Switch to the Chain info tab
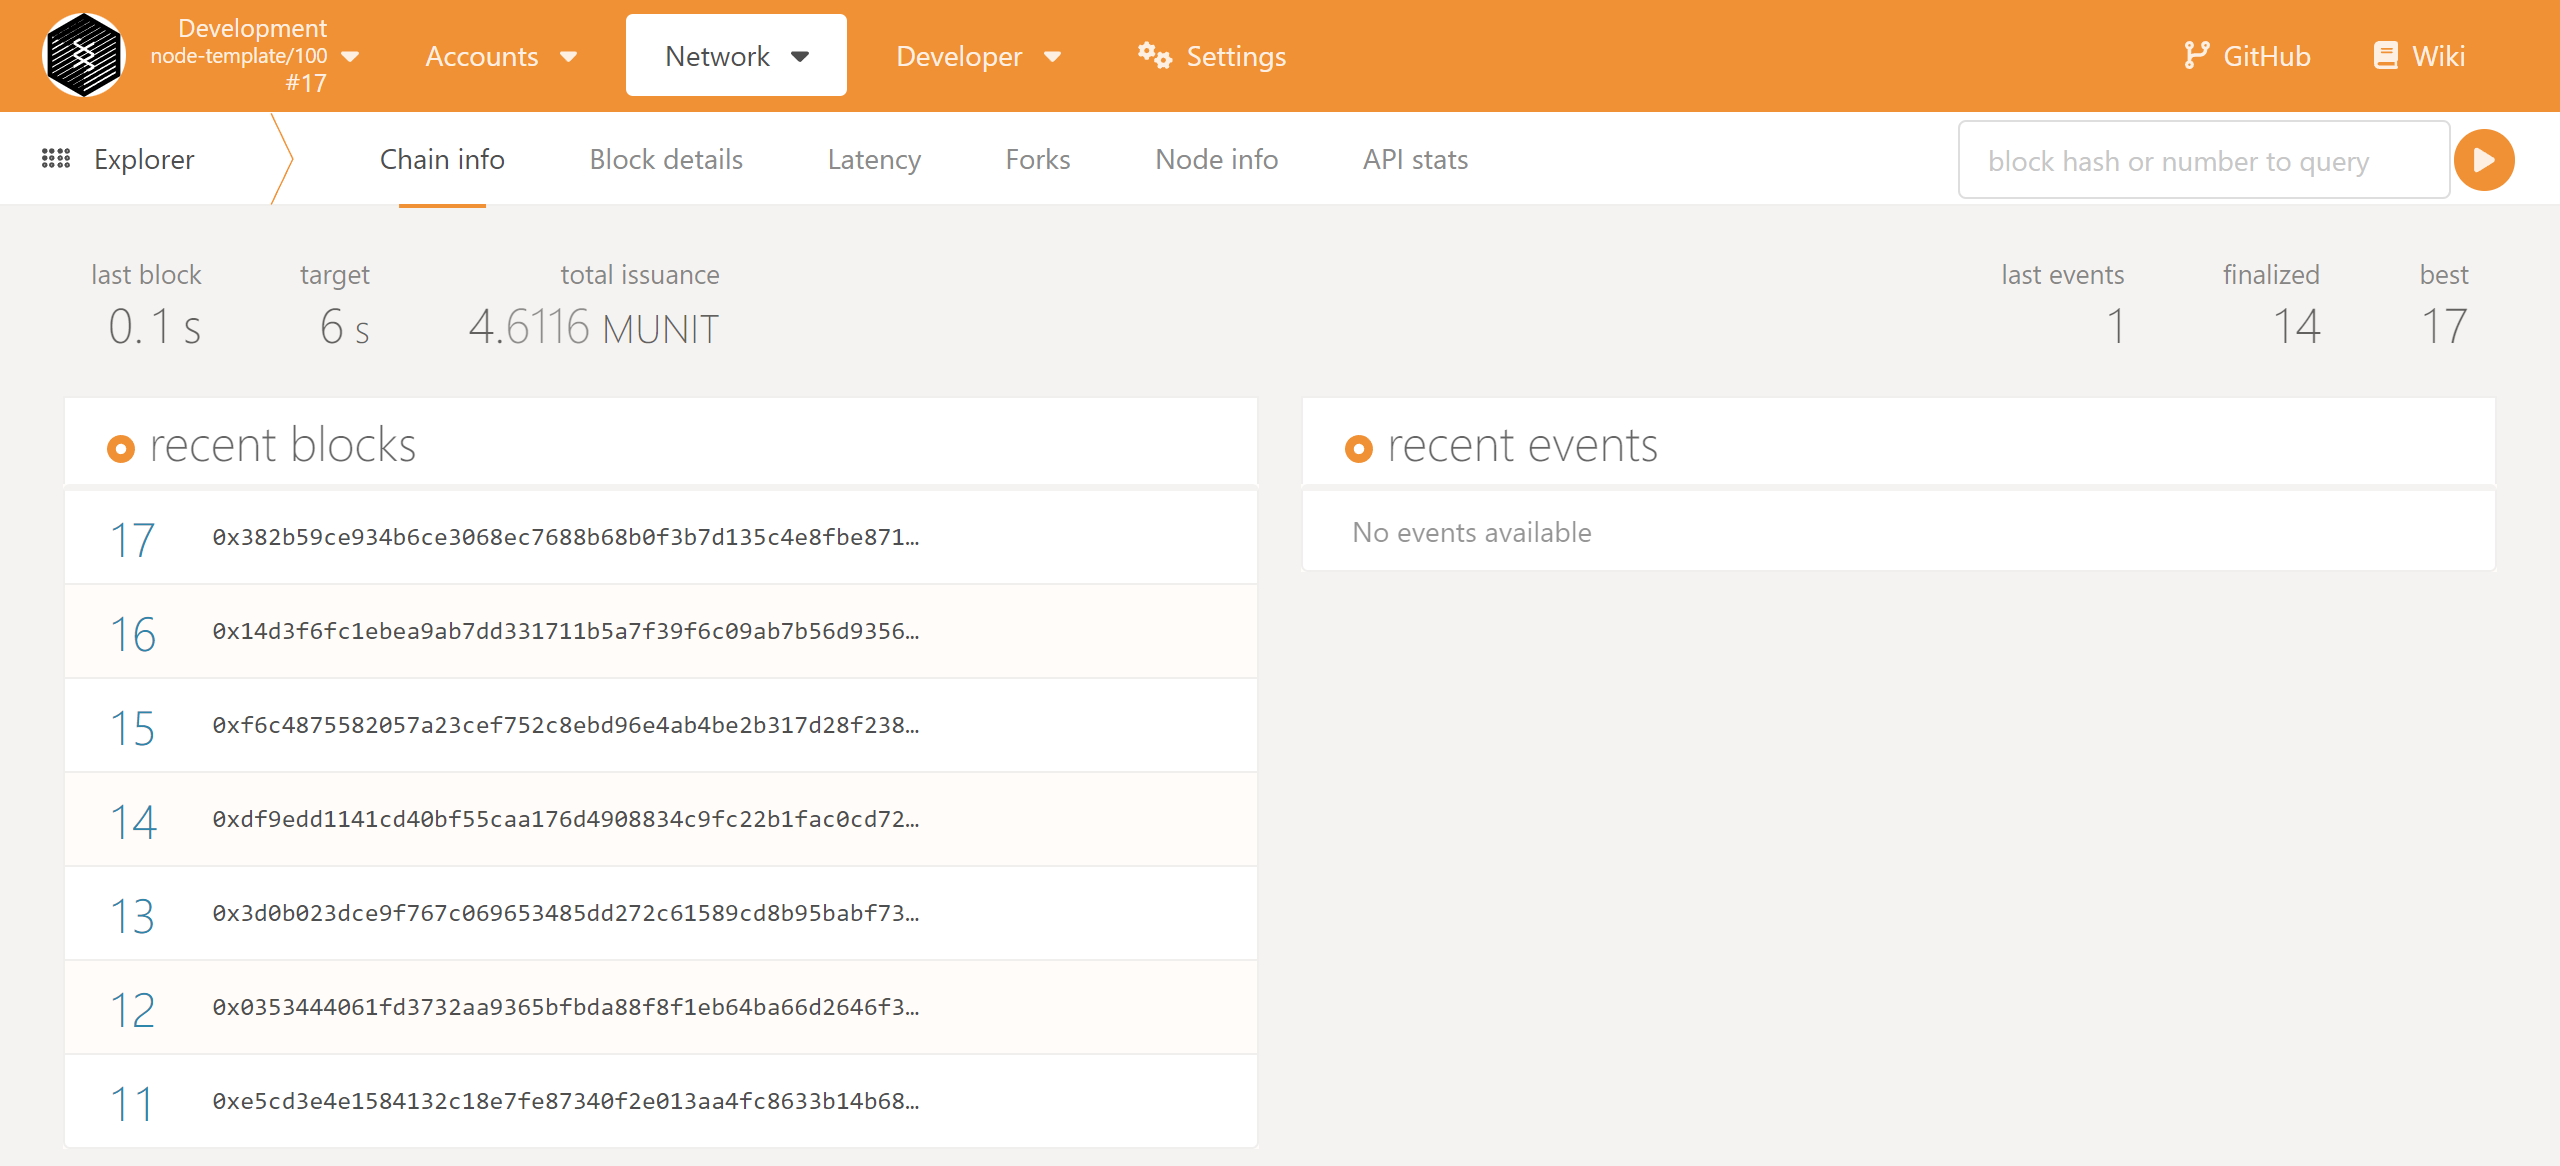 [x=442, y=159]
